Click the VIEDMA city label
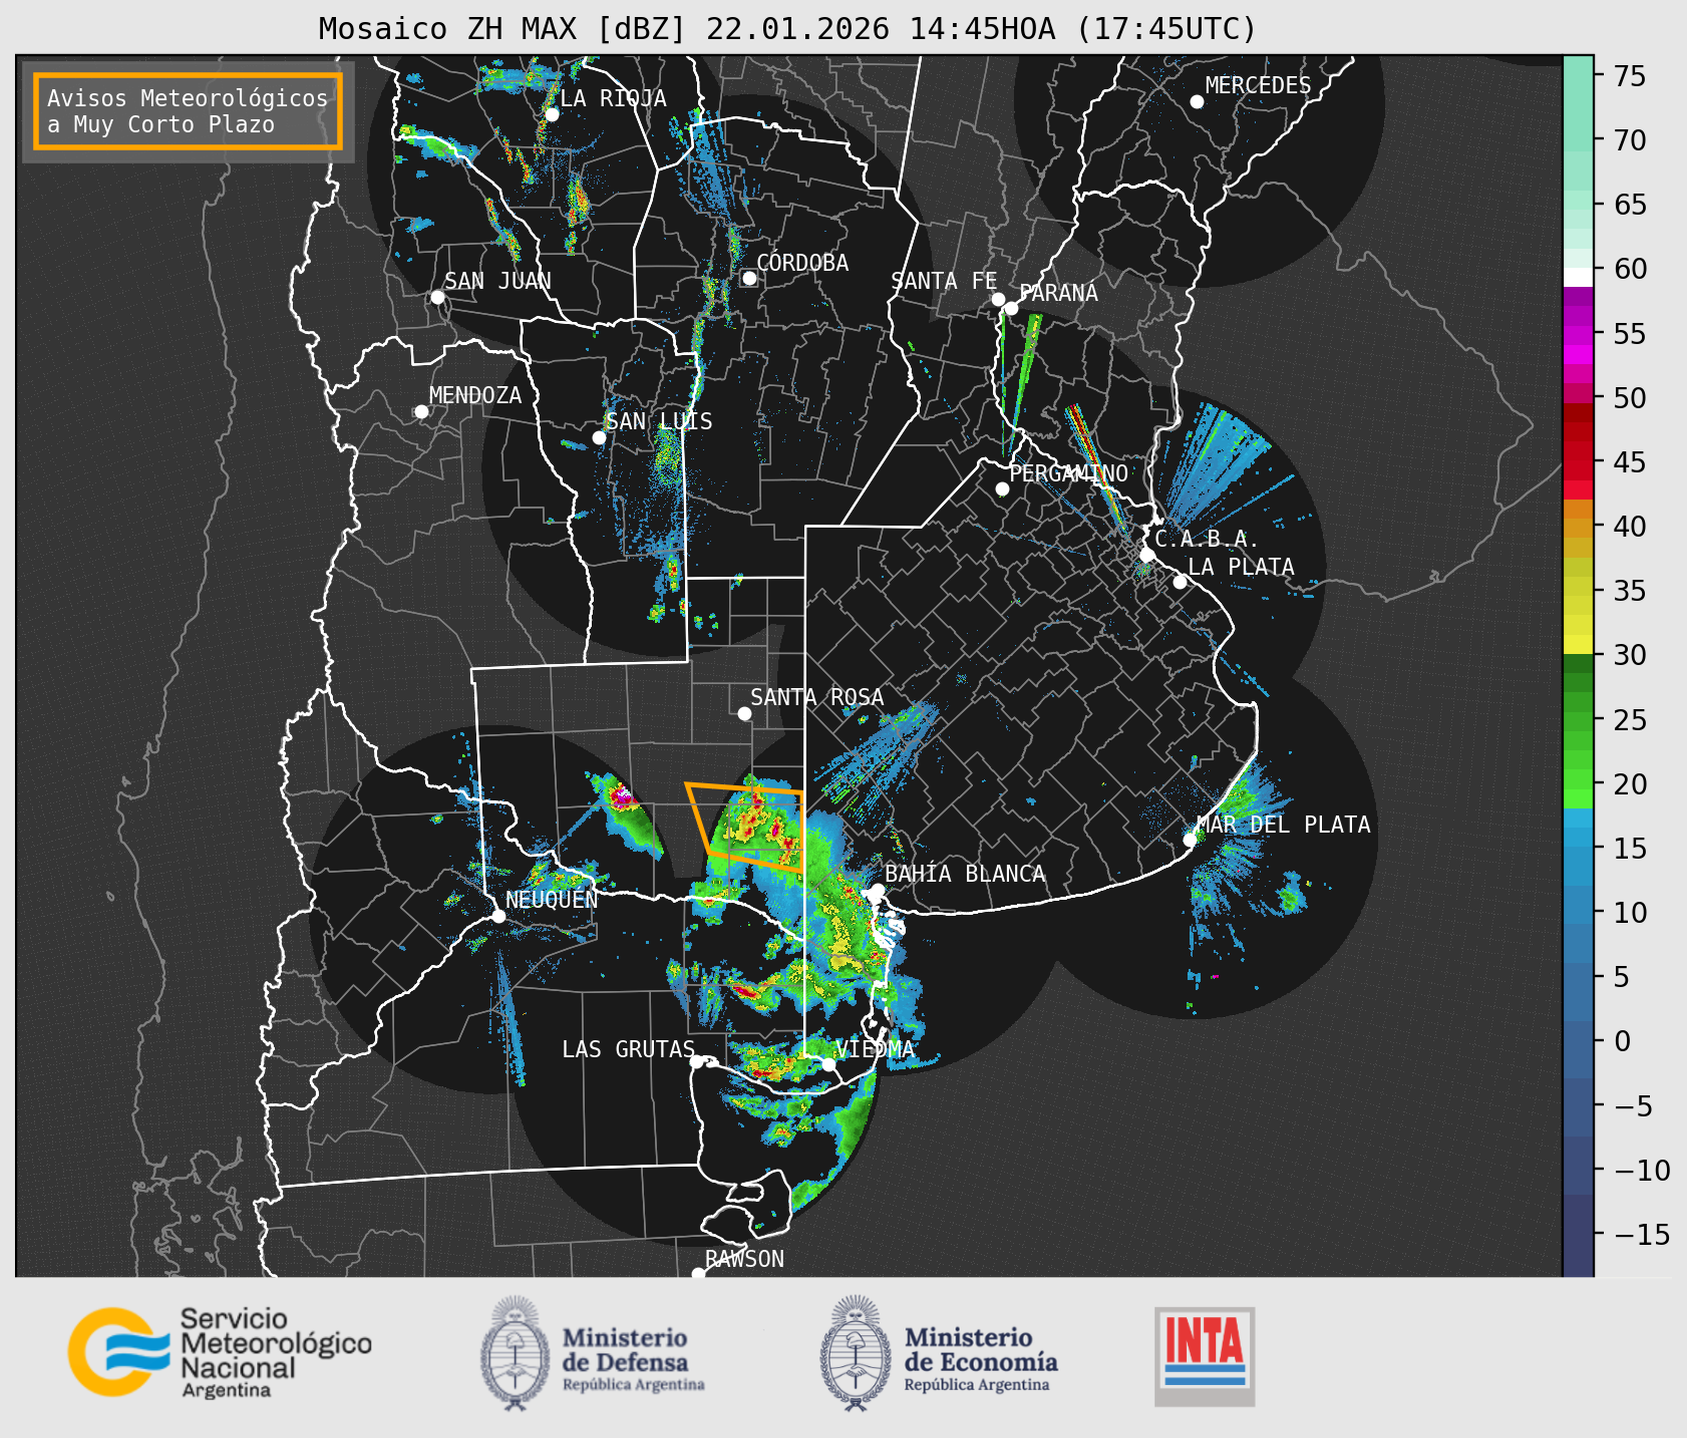The height and width of the screenshot is (1438, 1687). (875, 1049)
